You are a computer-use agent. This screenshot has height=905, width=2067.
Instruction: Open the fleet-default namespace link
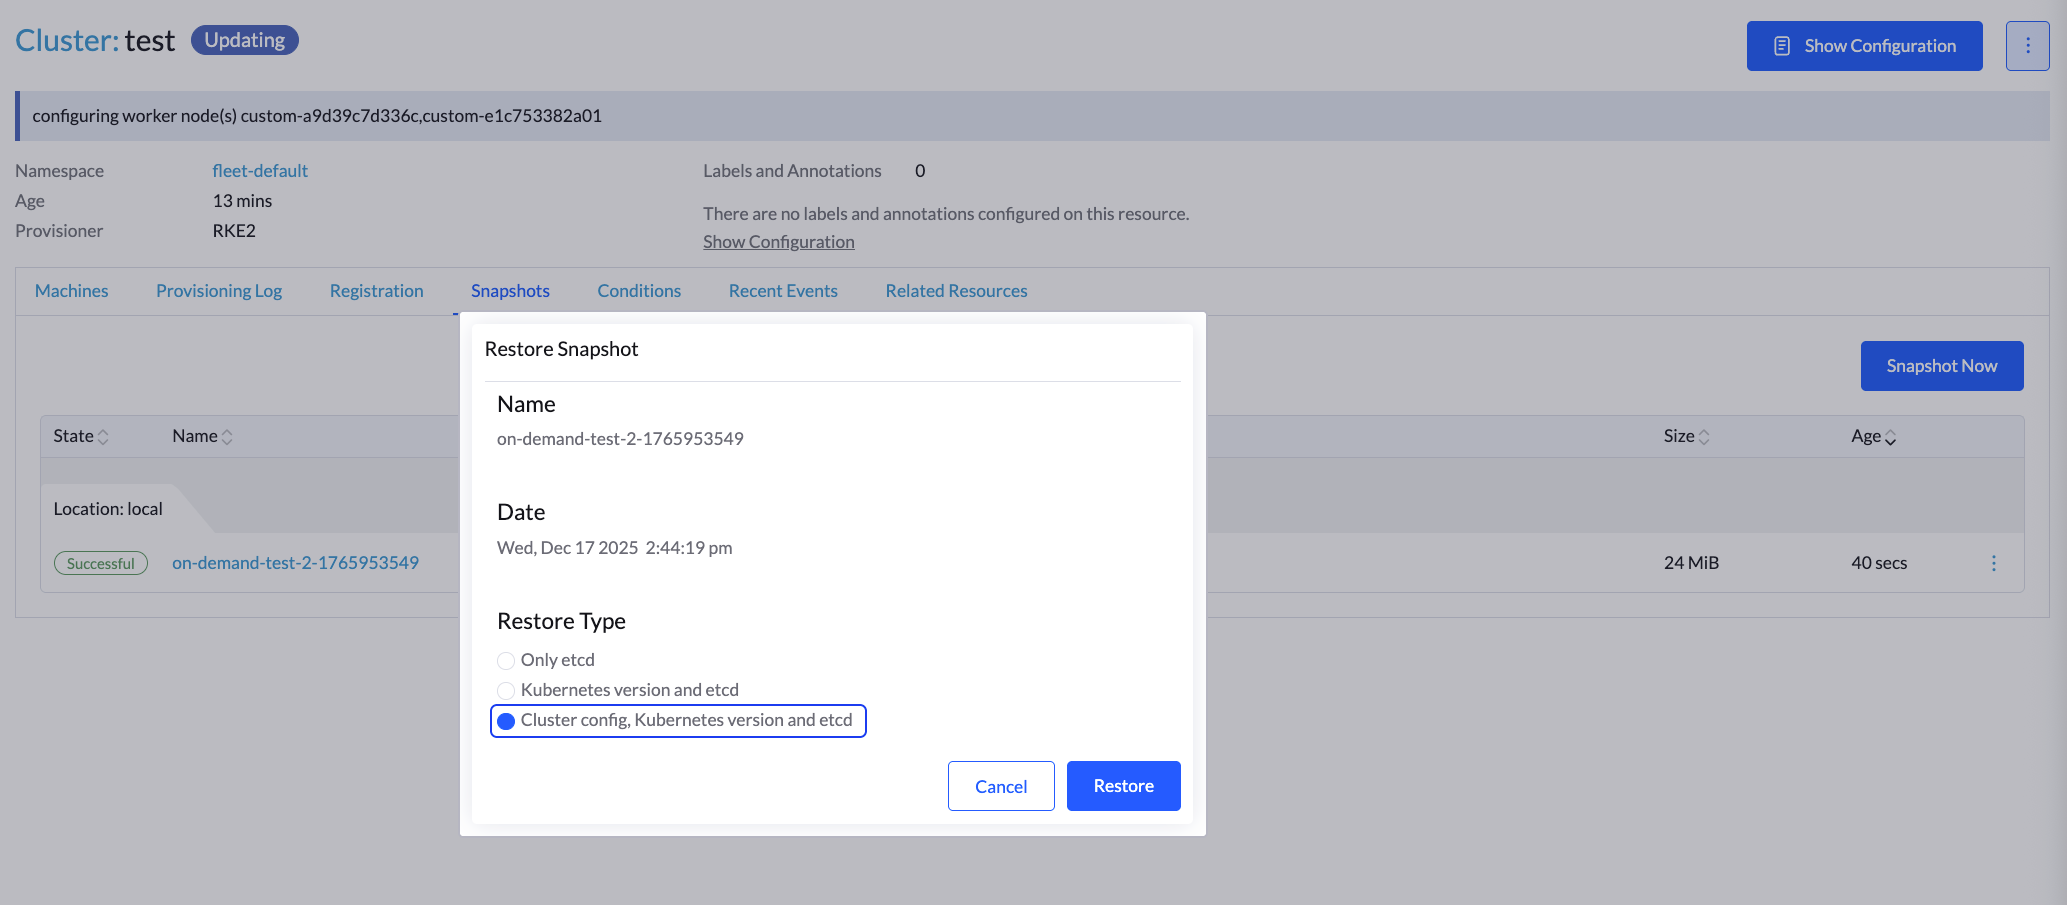click(x=260, y=171)
